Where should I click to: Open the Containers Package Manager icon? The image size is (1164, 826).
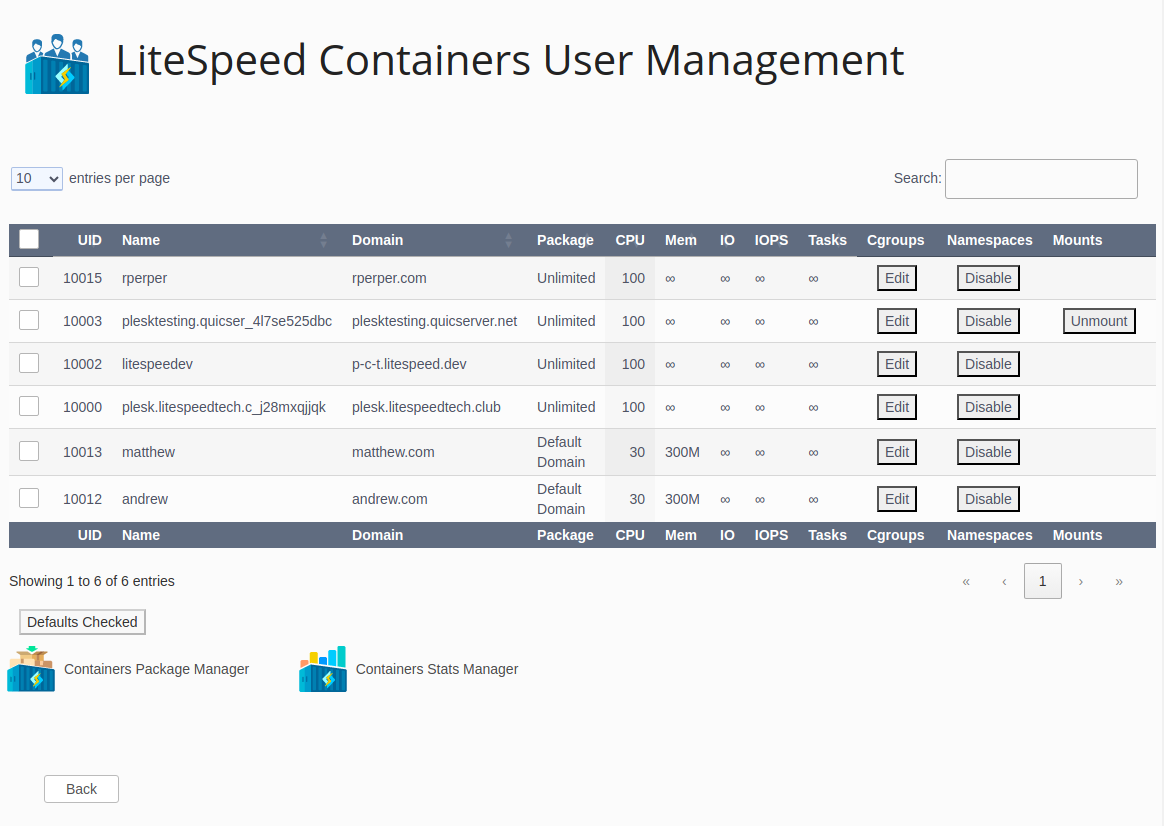30,668
